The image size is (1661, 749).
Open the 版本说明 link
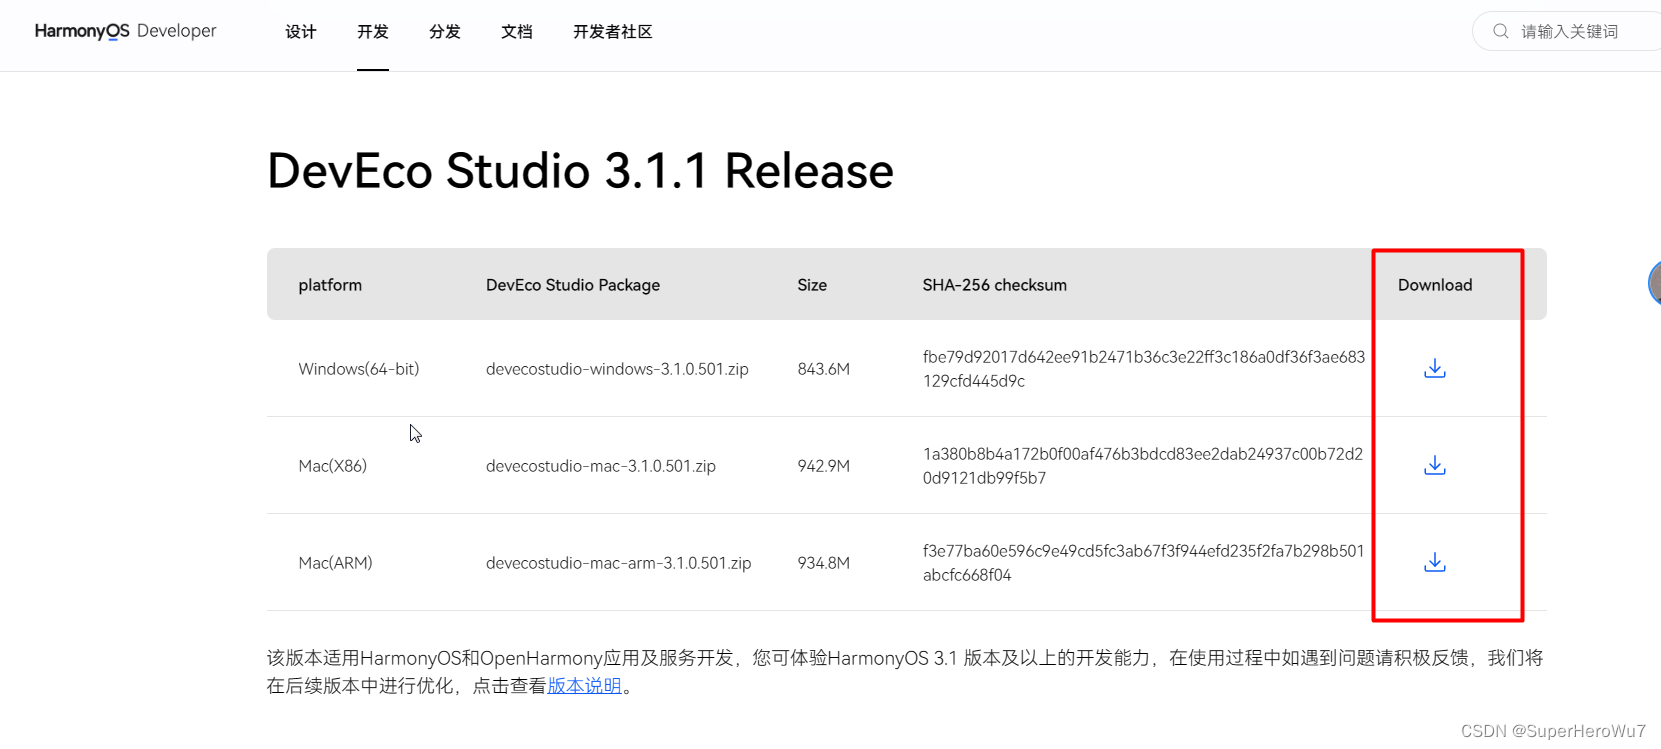585,686
